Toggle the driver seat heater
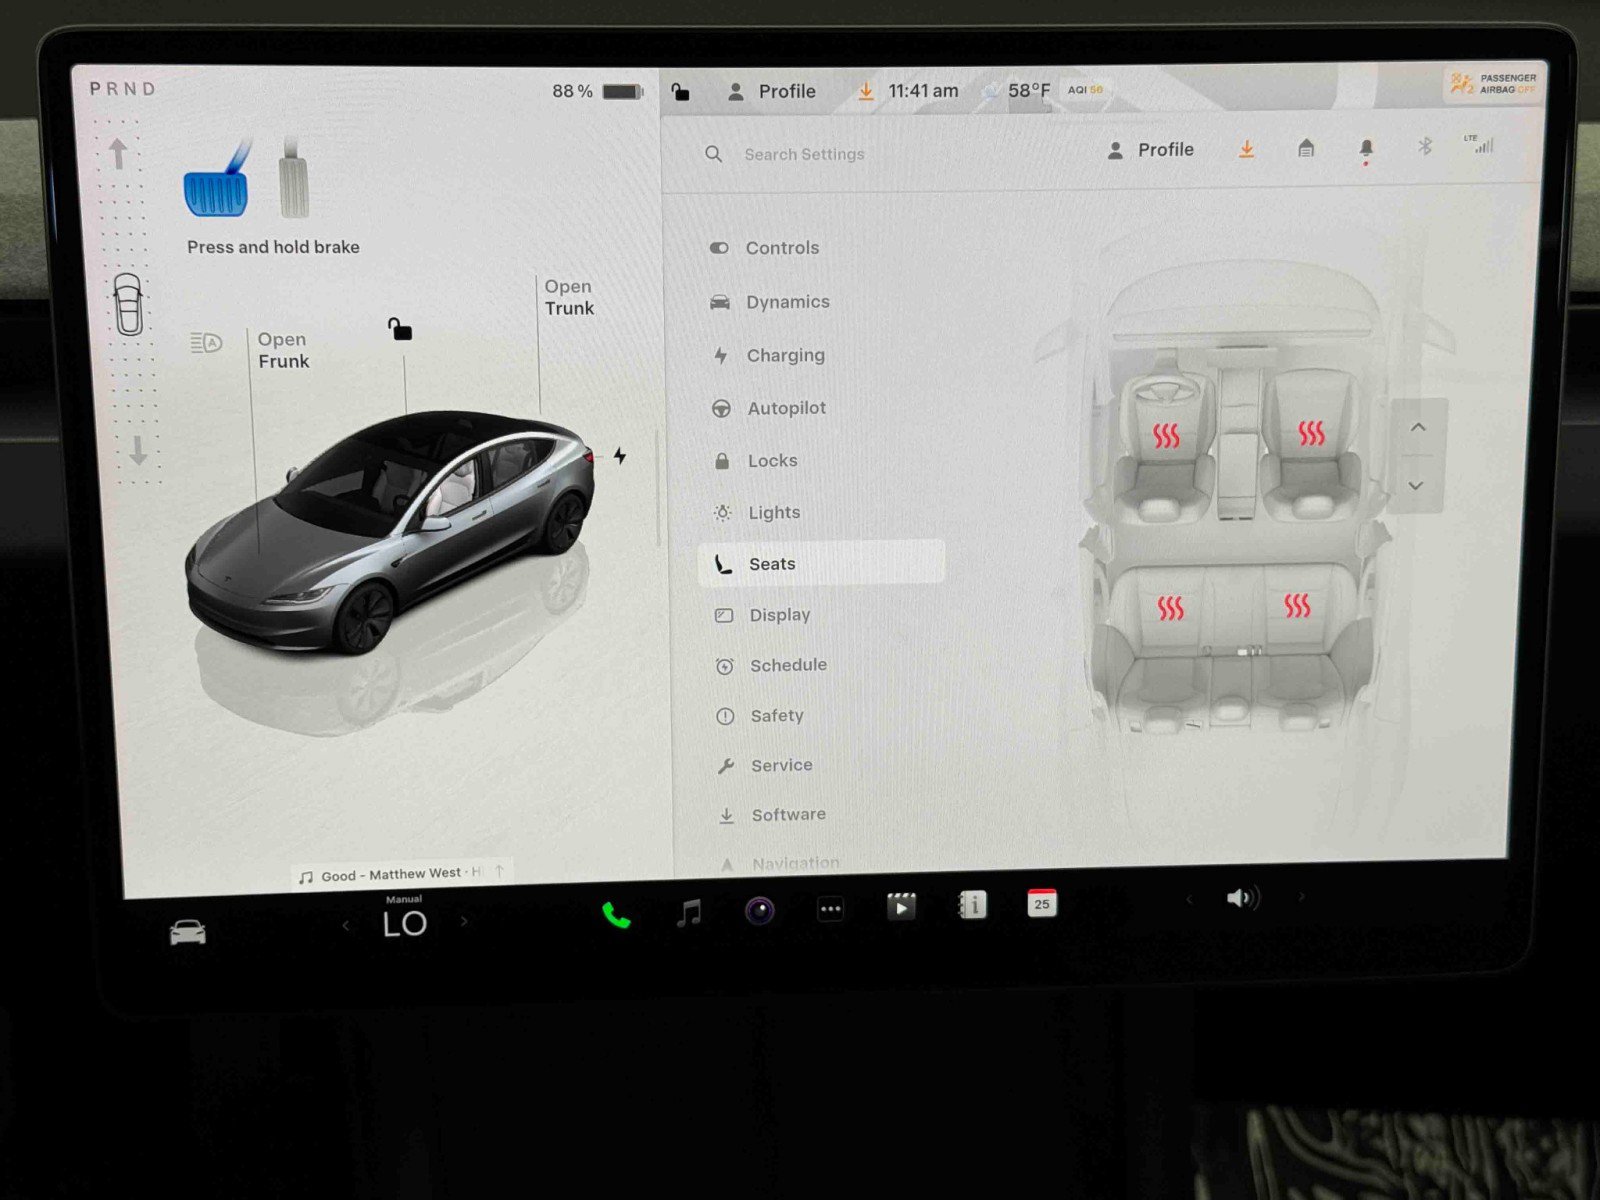 pyautogui.click(x=1168, y=435)
